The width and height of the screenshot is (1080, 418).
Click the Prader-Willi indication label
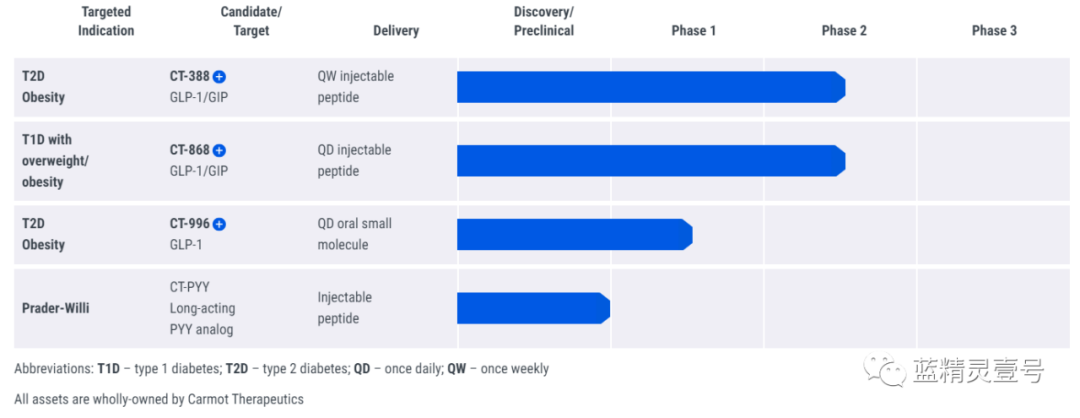[56, 308]
